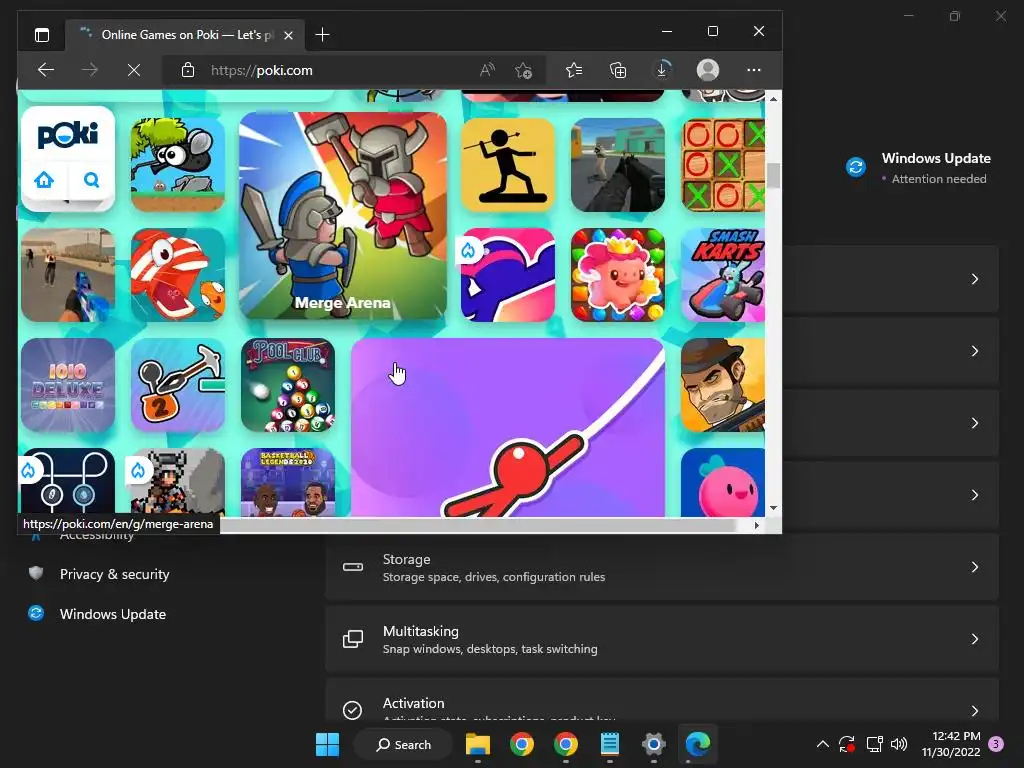This screenshot has height=768, width=1024.
Task: Open the fly cartoon game tile
Action: [x=178, y=165]
